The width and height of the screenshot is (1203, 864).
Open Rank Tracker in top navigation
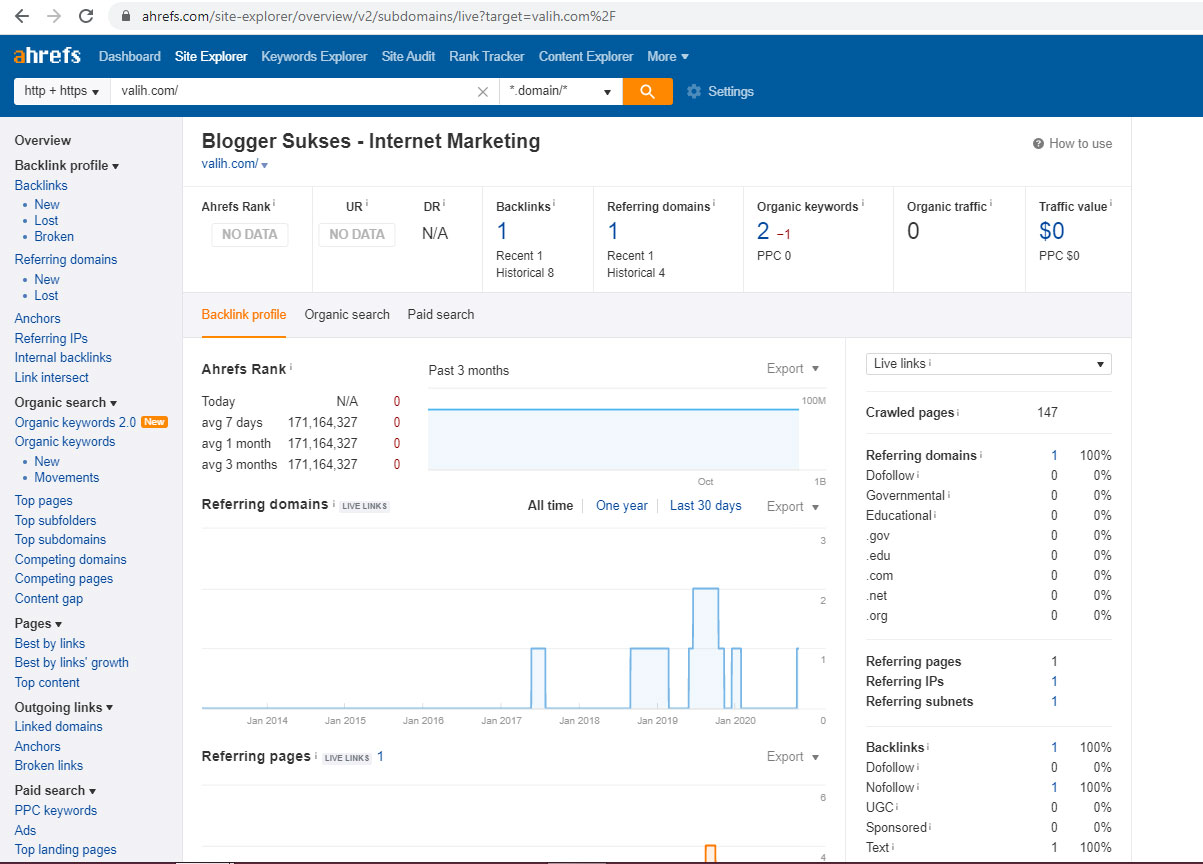click(486, 56)
